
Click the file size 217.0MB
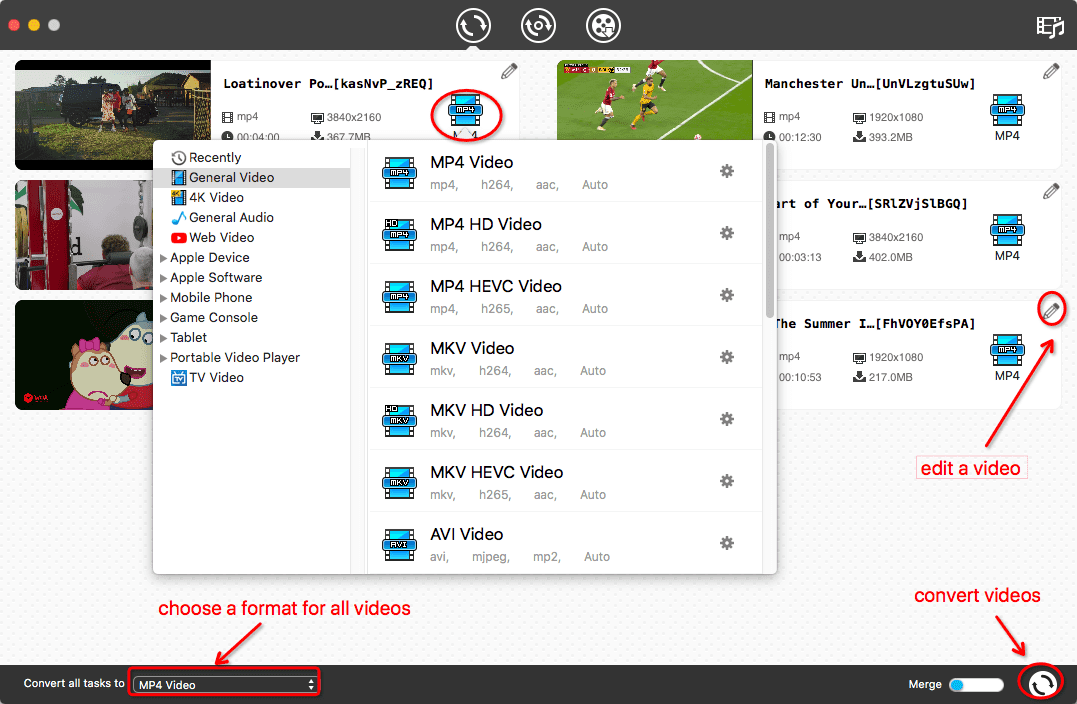(x=890, y=377)
